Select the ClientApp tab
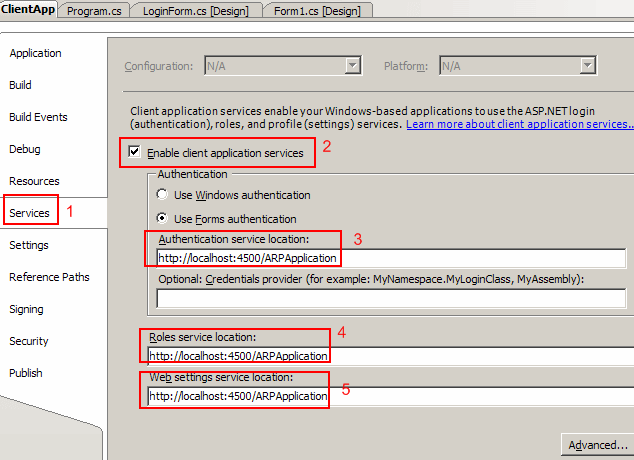 point(28,9)
